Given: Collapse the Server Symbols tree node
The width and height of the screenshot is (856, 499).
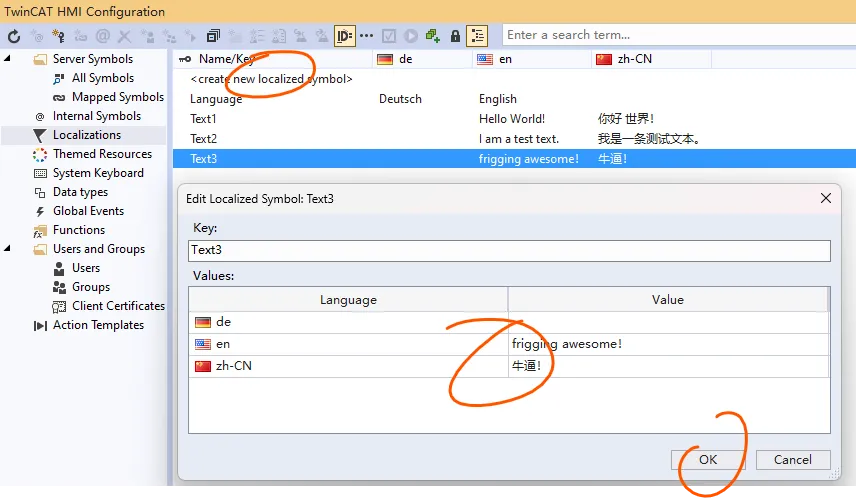Looking at the screenshot, I should pos(8,58).
